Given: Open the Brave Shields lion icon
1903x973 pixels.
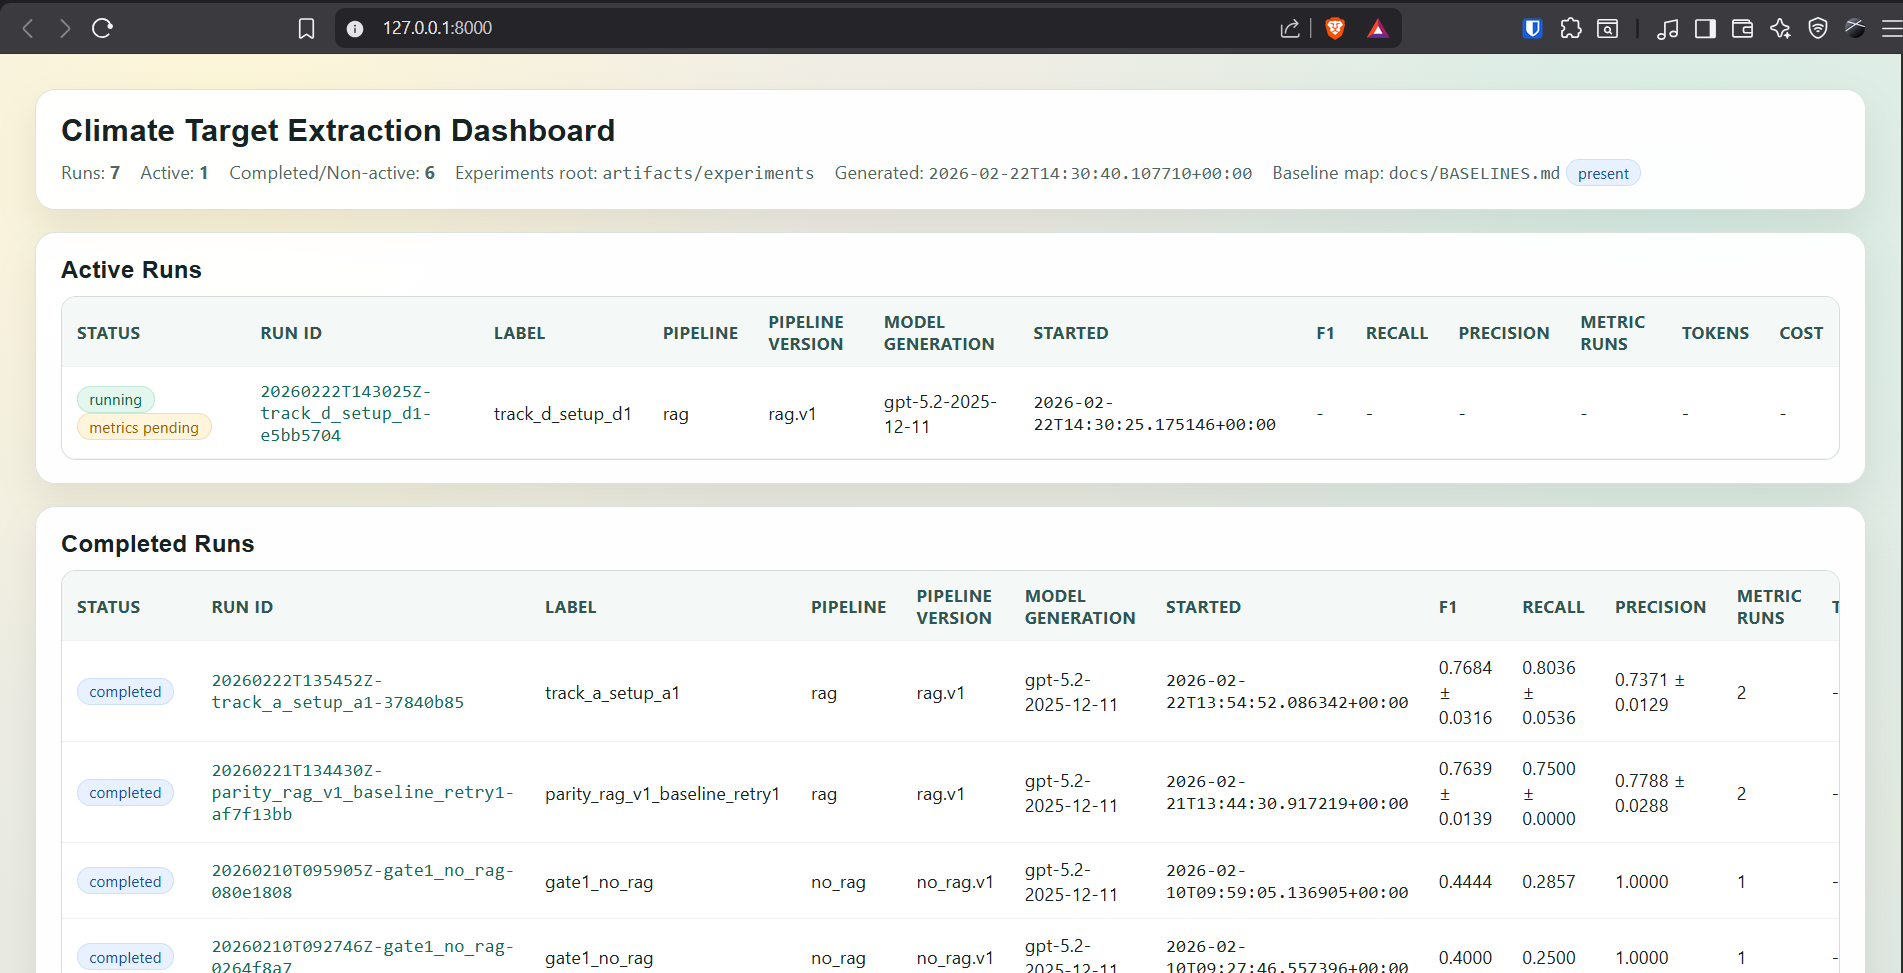Looking at the screenshot, I should point(1334,28).
